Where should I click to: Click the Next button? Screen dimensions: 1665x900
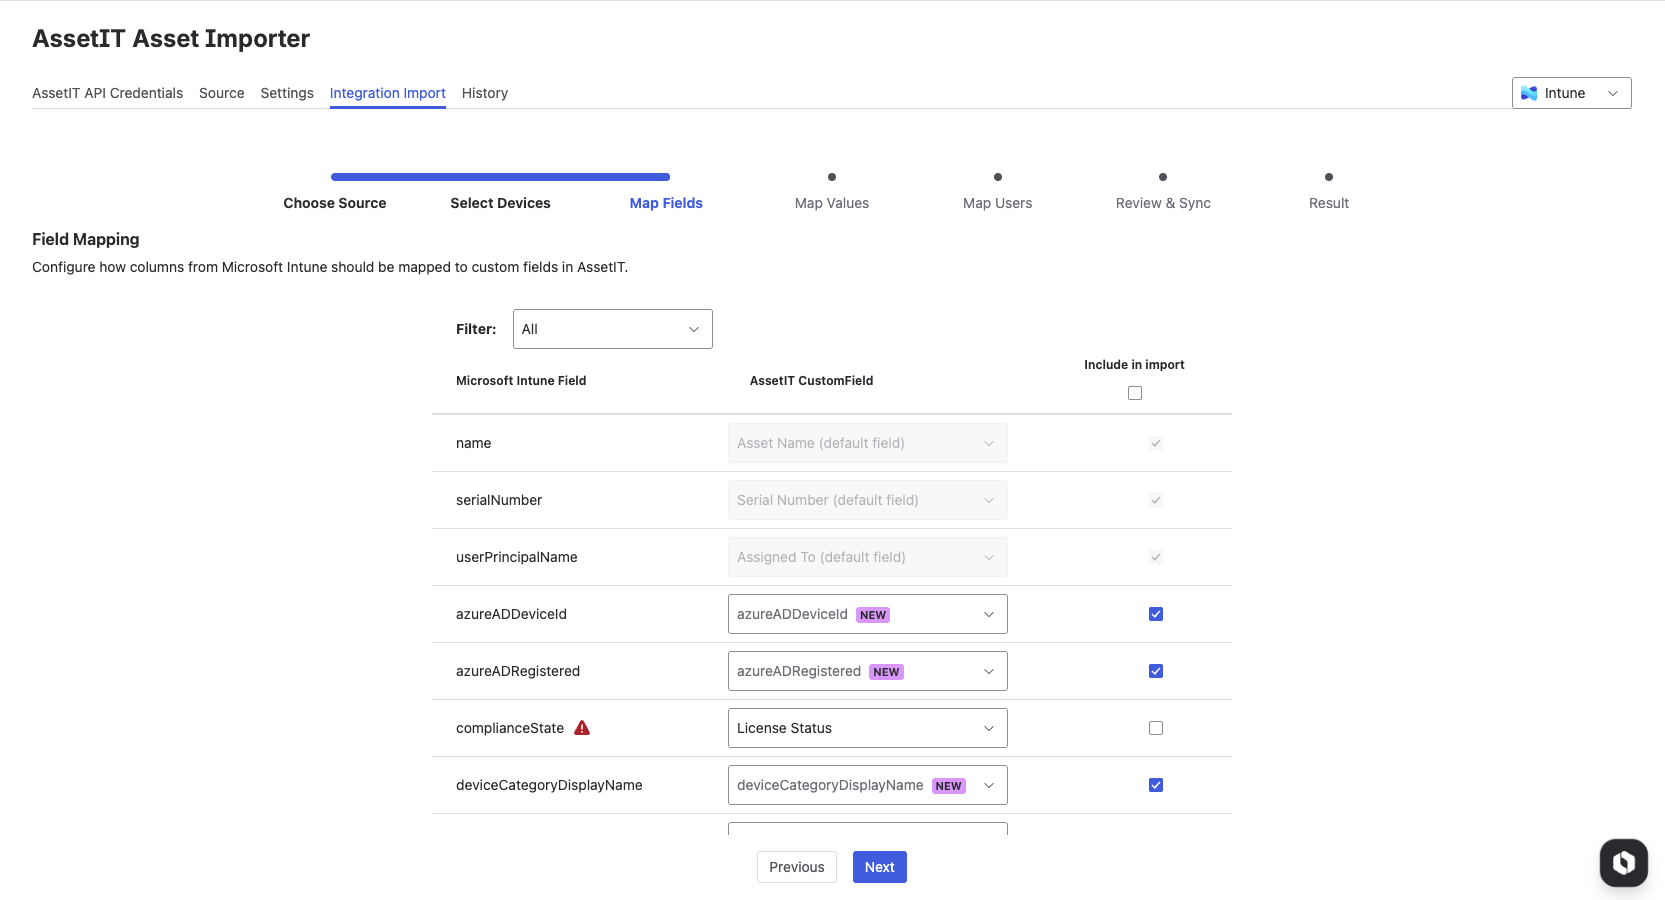tap(879, 867)
